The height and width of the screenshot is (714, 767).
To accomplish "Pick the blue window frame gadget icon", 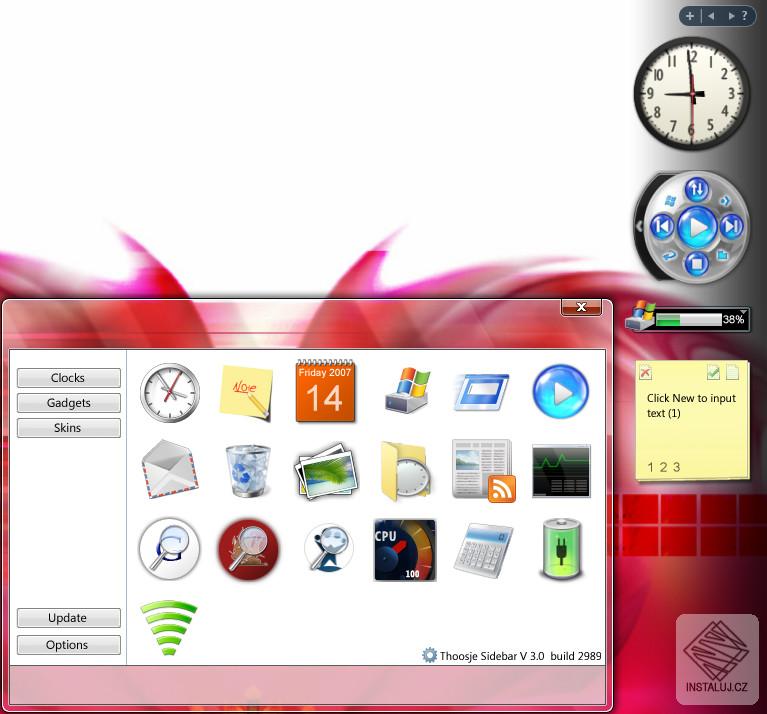I will click(x=482, y=392).
